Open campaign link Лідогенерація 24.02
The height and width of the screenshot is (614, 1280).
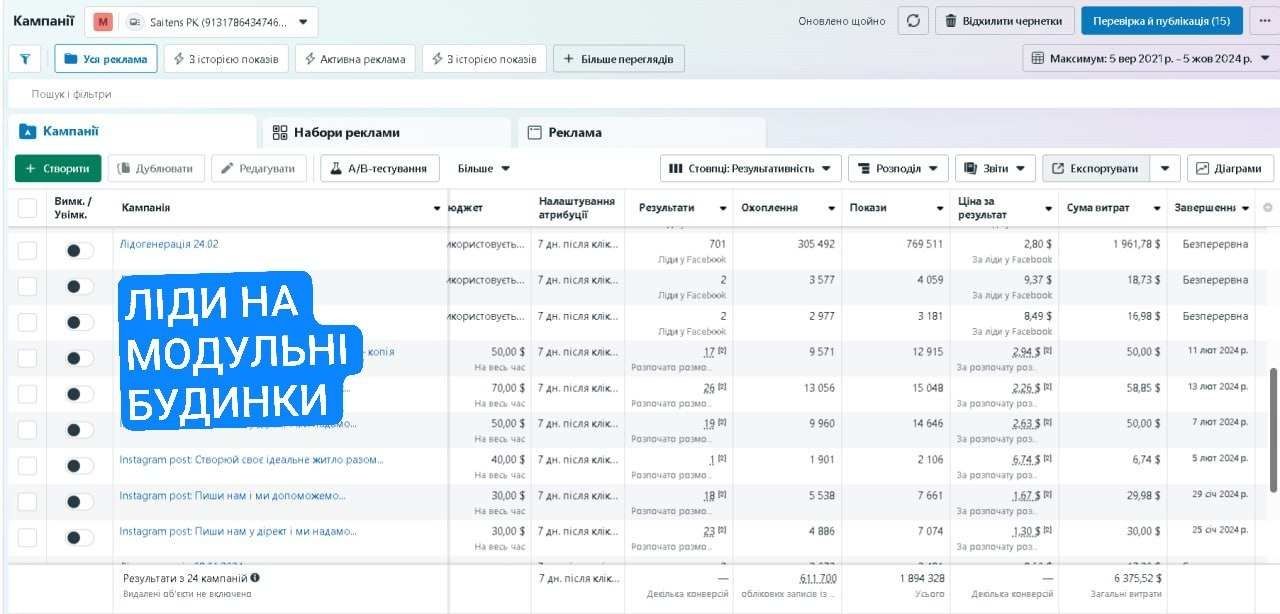[x=169, y=244]
